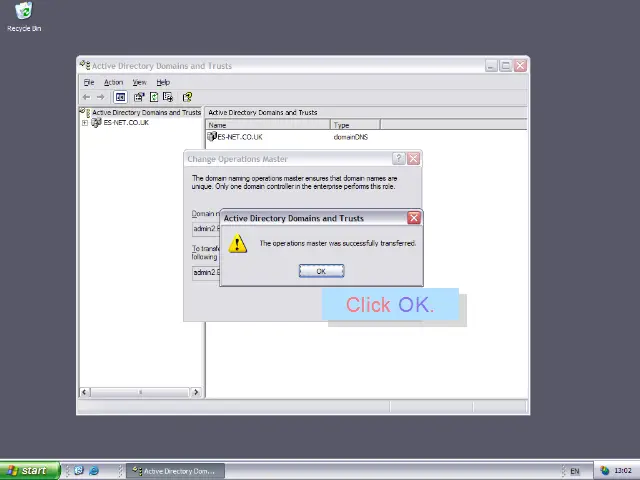This screenshot has height=480, width=640.
Task: Close the Active Directory Domains and Trusts message box
Action: 413,218
